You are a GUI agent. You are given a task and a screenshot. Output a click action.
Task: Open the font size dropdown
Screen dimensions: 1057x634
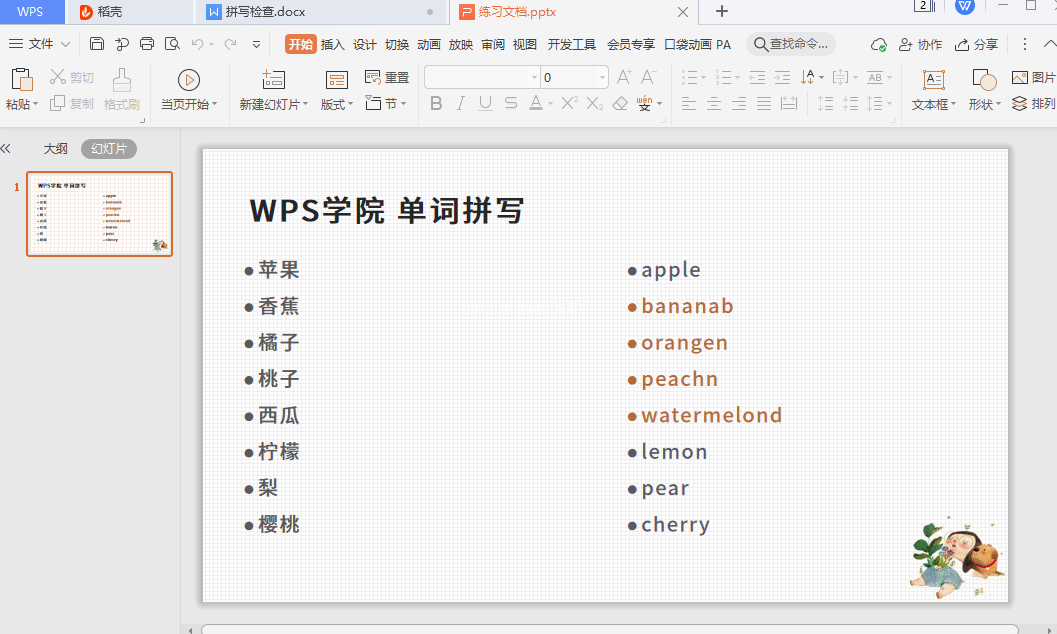tap(602, 77)
